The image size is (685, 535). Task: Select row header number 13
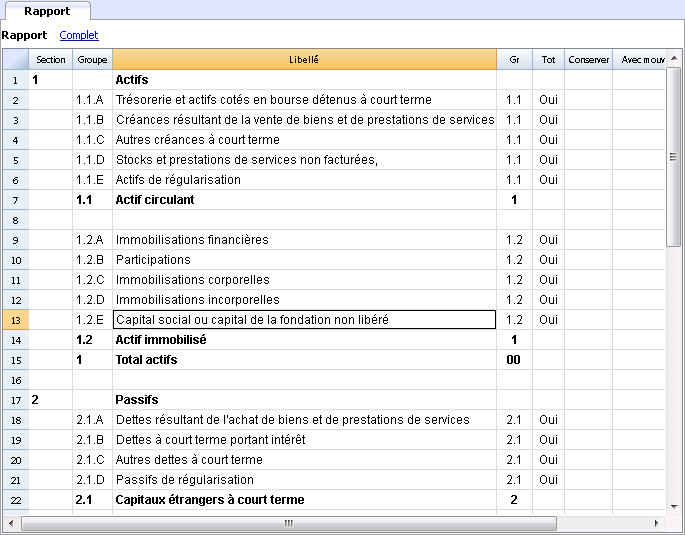[x=16, y=320]
